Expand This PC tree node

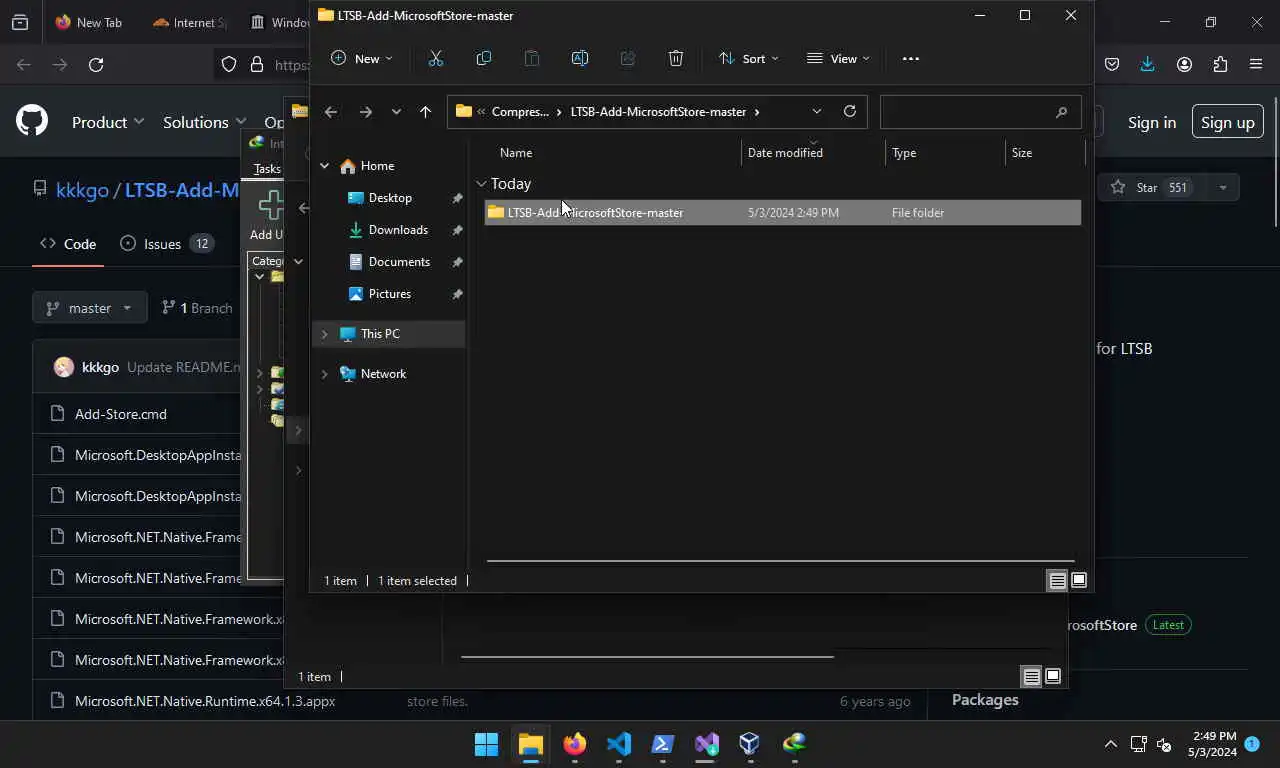(324, 334)
